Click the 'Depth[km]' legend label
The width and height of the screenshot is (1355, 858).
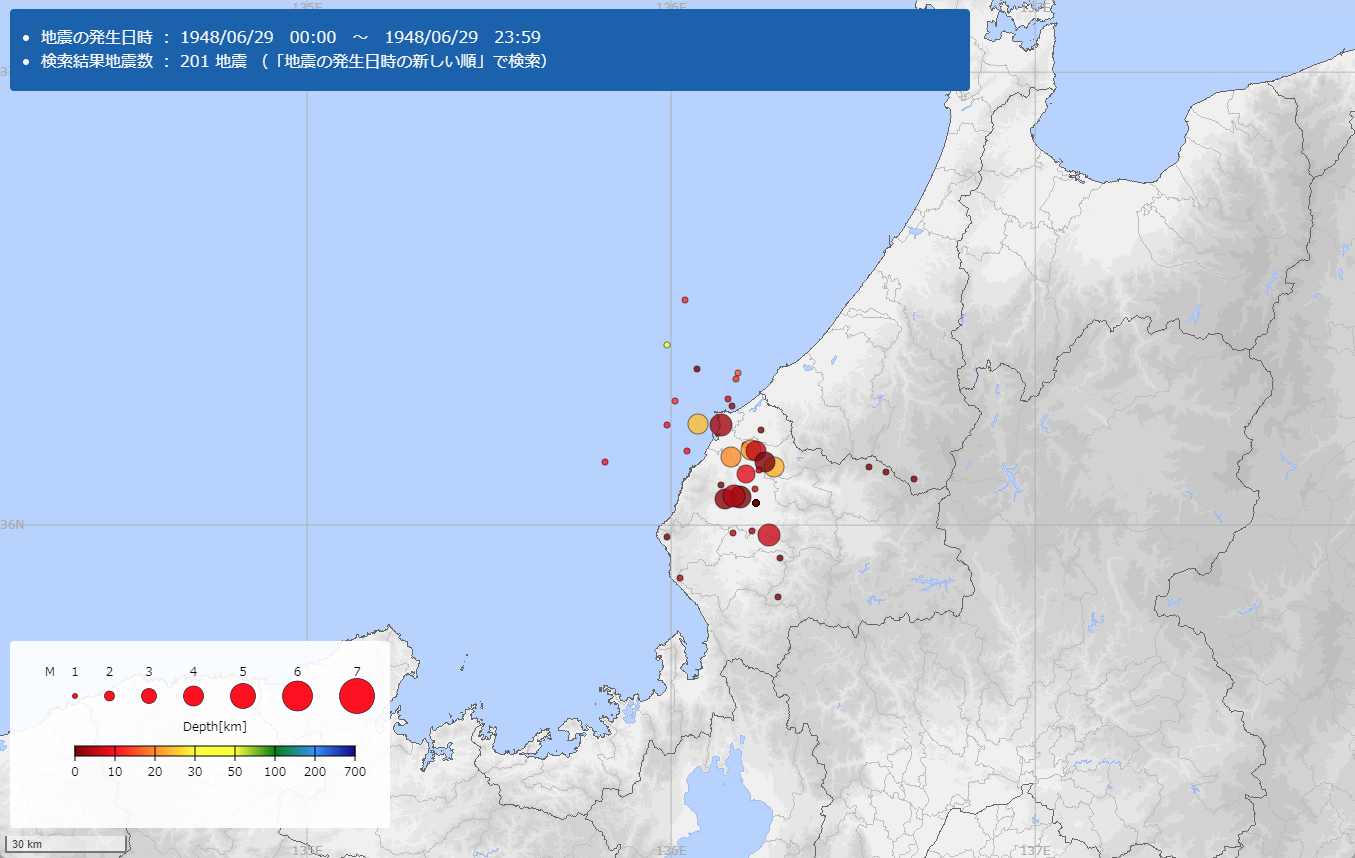215,727
